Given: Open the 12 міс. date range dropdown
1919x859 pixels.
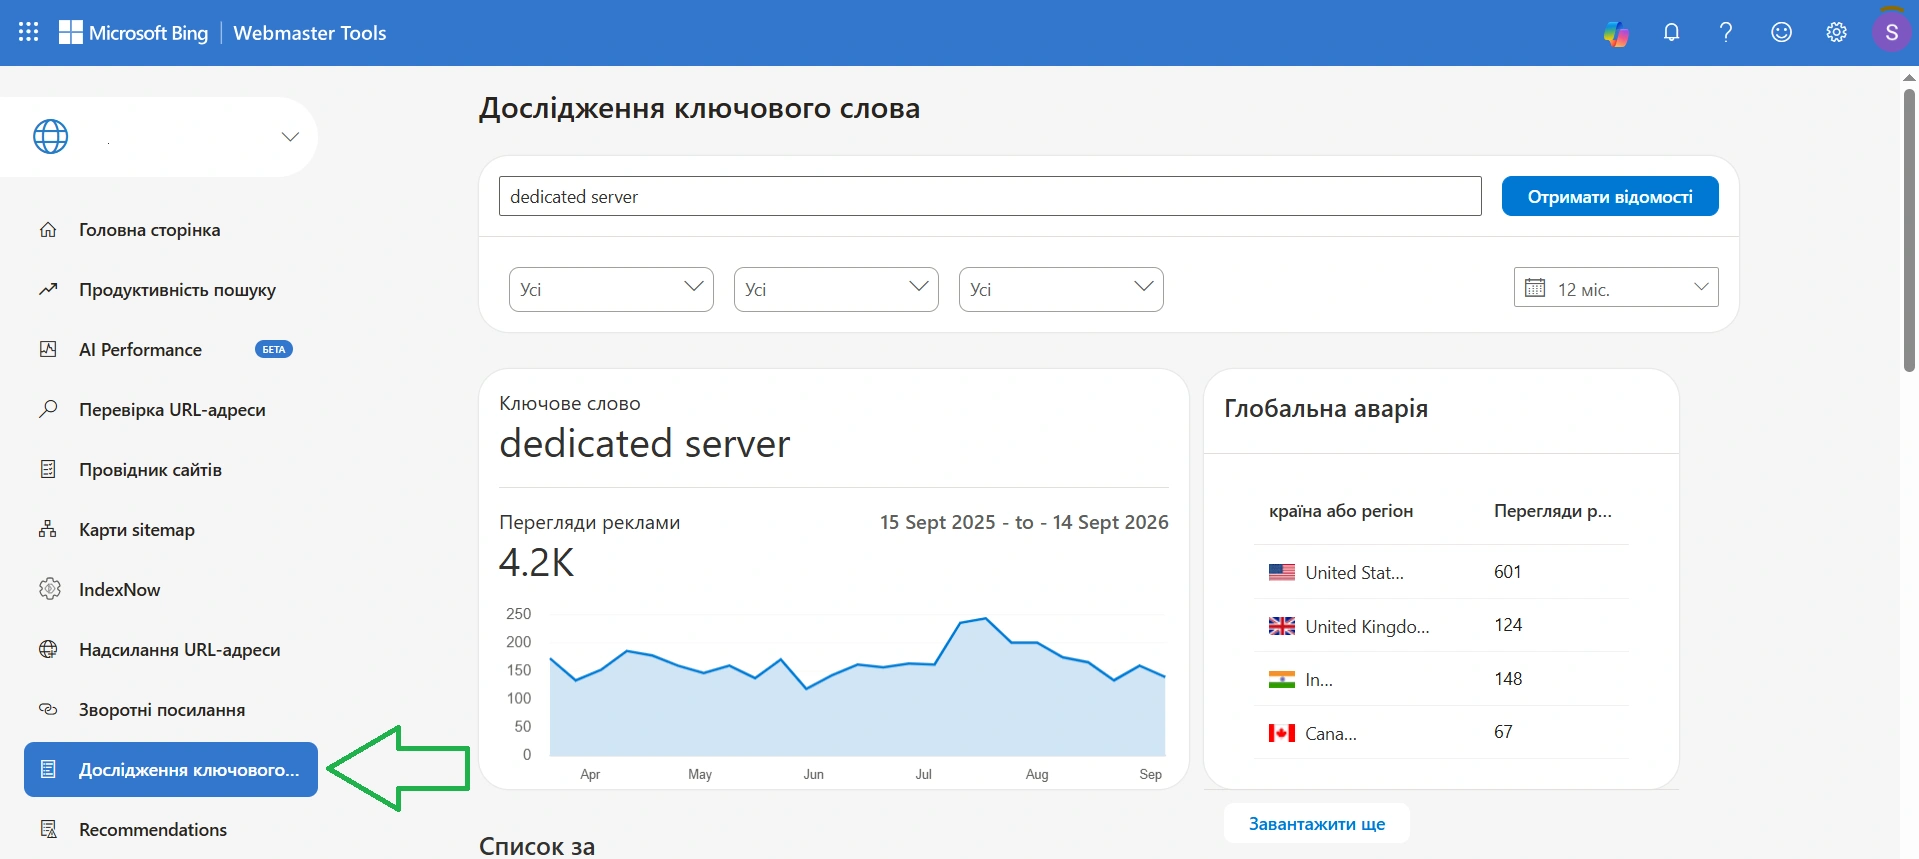Looking at the screenshot, I should coord(1616,288).
